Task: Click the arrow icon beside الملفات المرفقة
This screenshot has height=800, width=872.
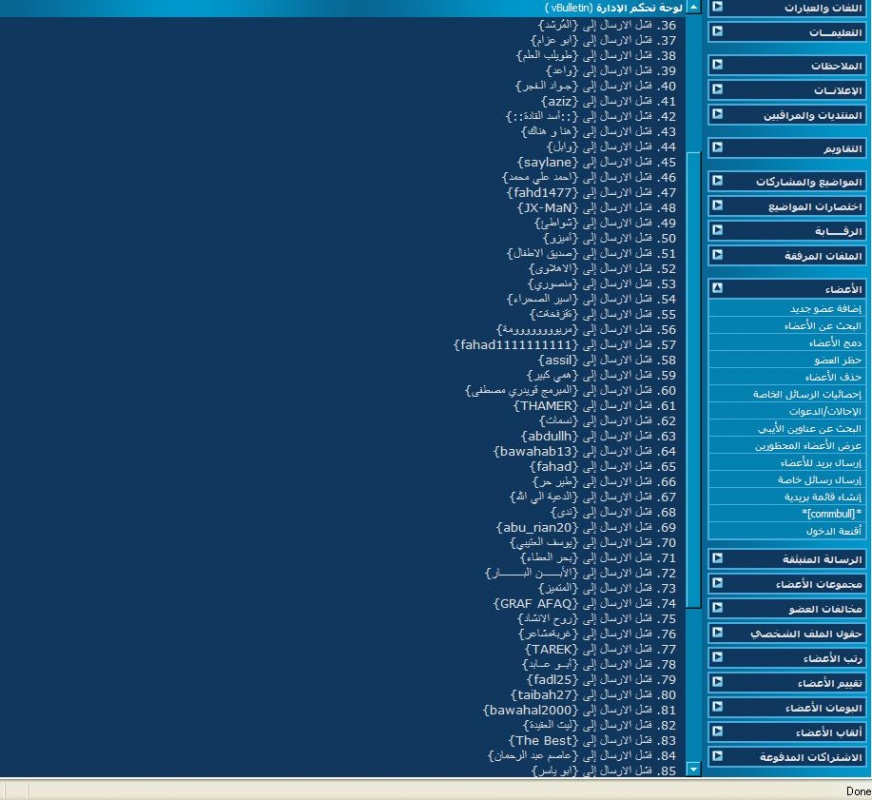Action: click(x=717, y=255)
